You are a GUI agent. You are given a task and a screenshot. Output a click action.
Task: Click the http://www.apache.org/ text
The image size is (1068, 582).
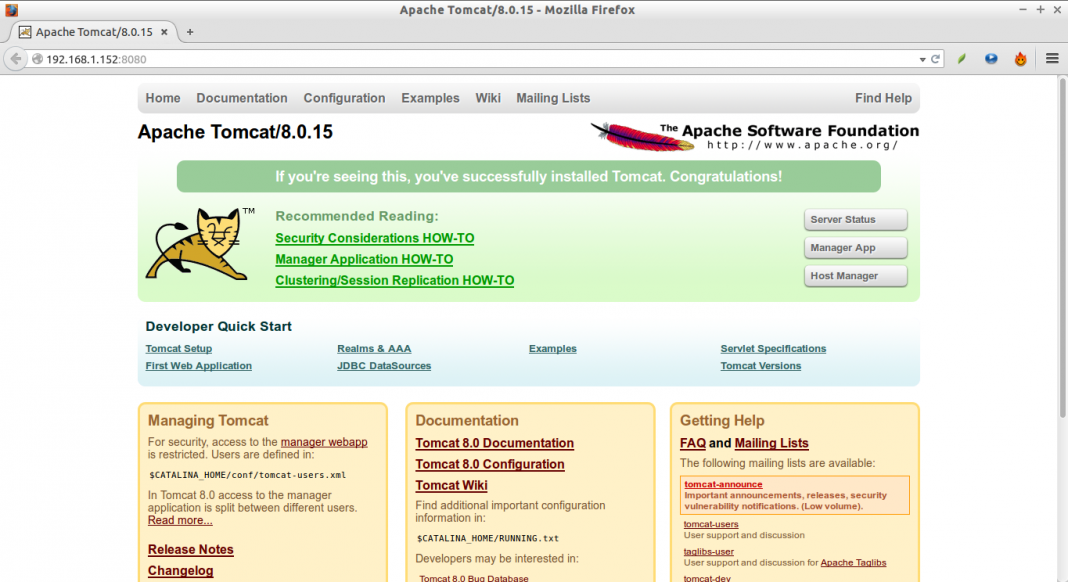[x=803, y=145]
